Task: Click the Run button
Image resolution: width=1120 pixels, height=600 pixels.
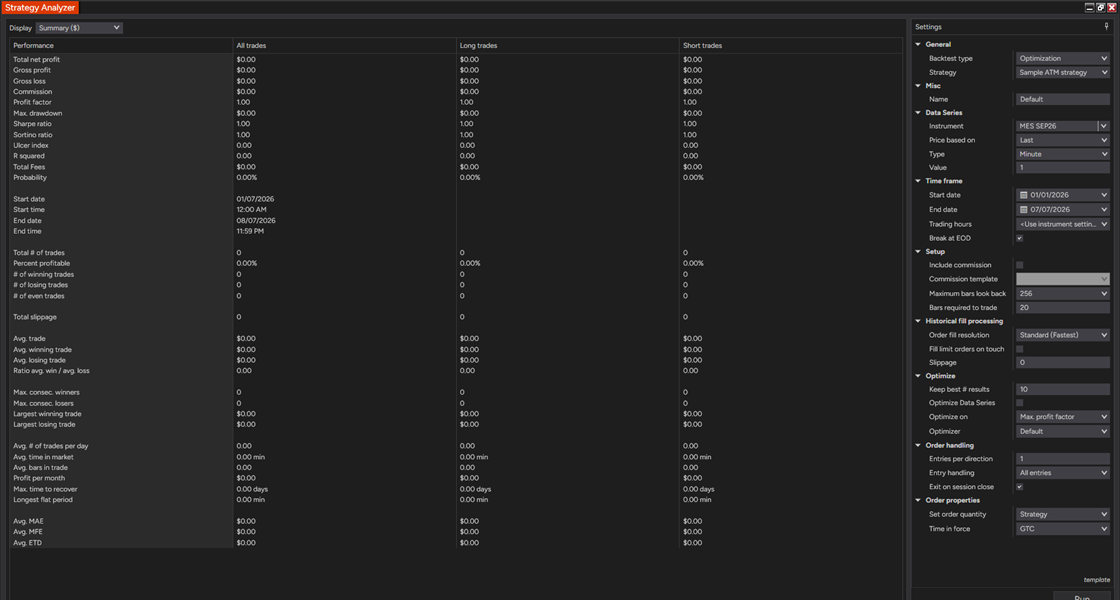Action: (x=1082, y=596)
